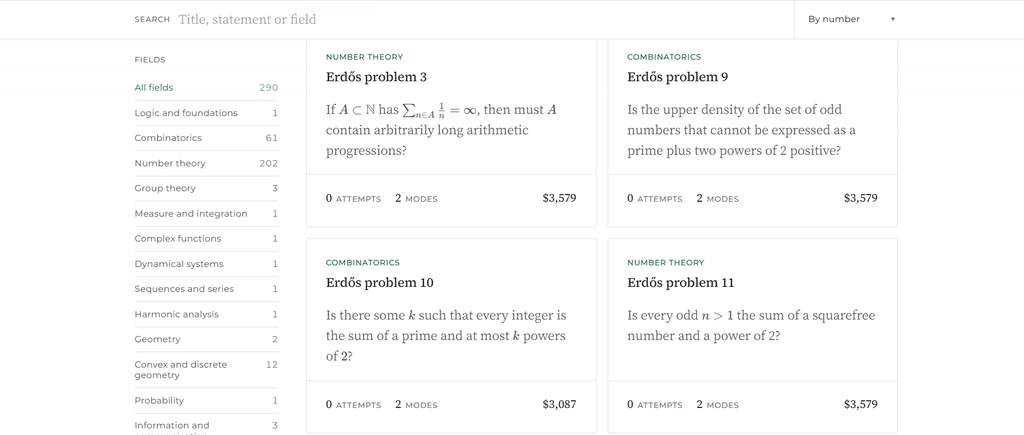Select Convex and discrete geometry filter

click(x=206, y=370)
